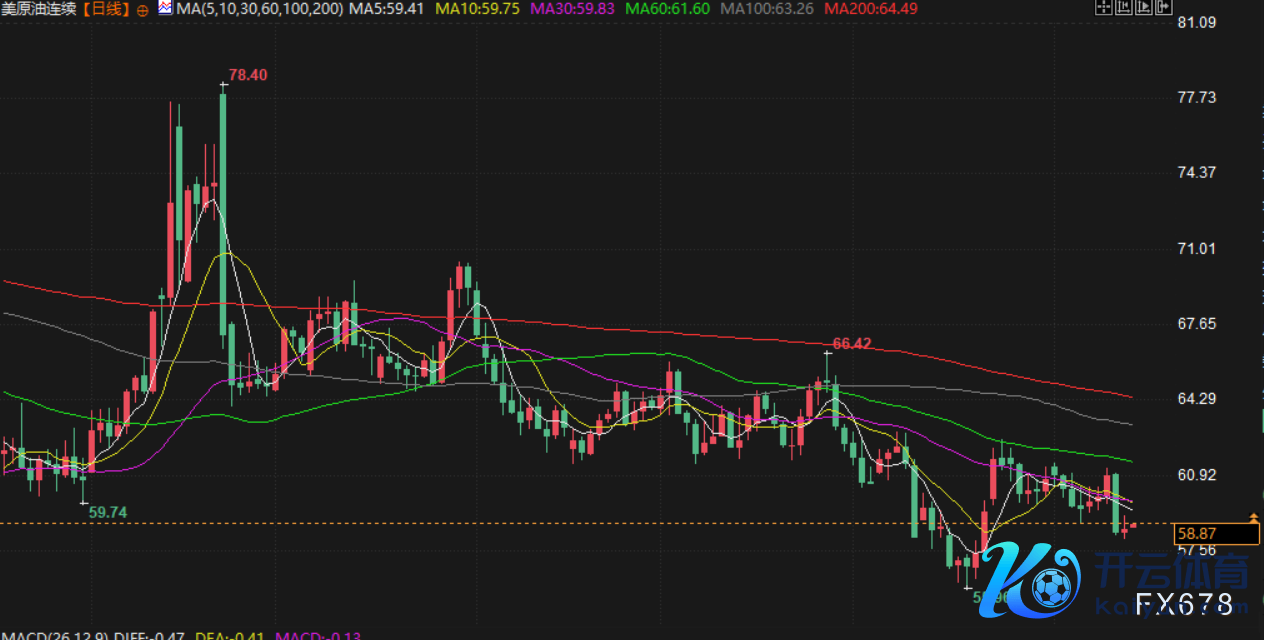
Task: Click the 78.40 high price marker
Action: 248,75
